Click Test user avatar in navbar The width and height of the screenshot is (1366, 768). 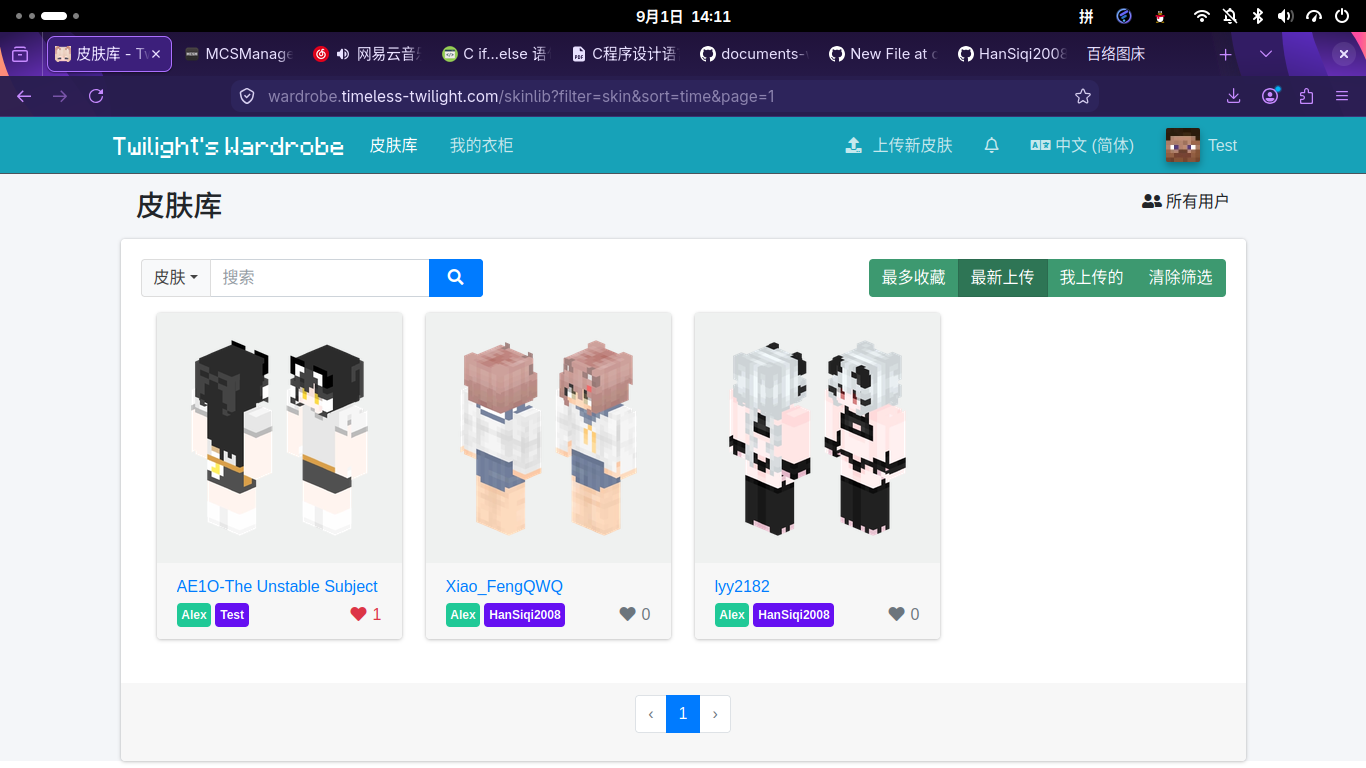[1183, 146]
